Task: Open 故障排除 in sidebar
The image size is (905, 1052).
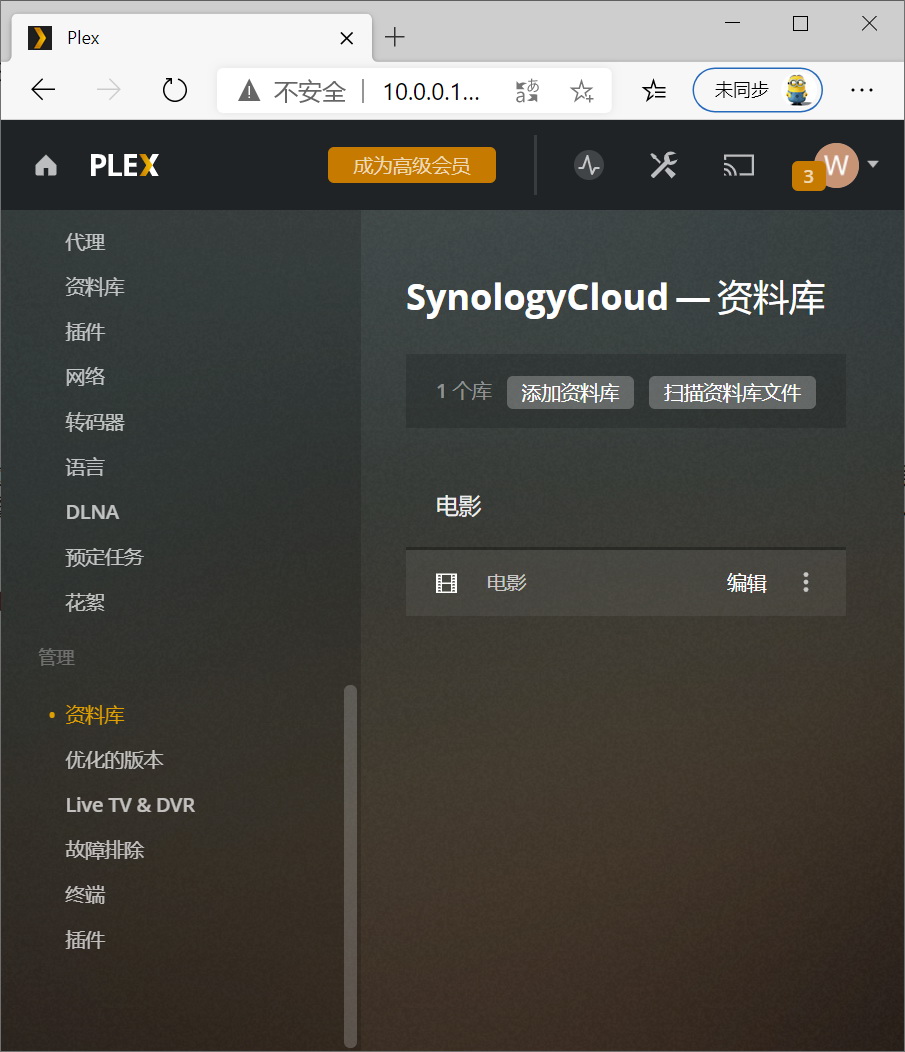Action: click(104, 850)
